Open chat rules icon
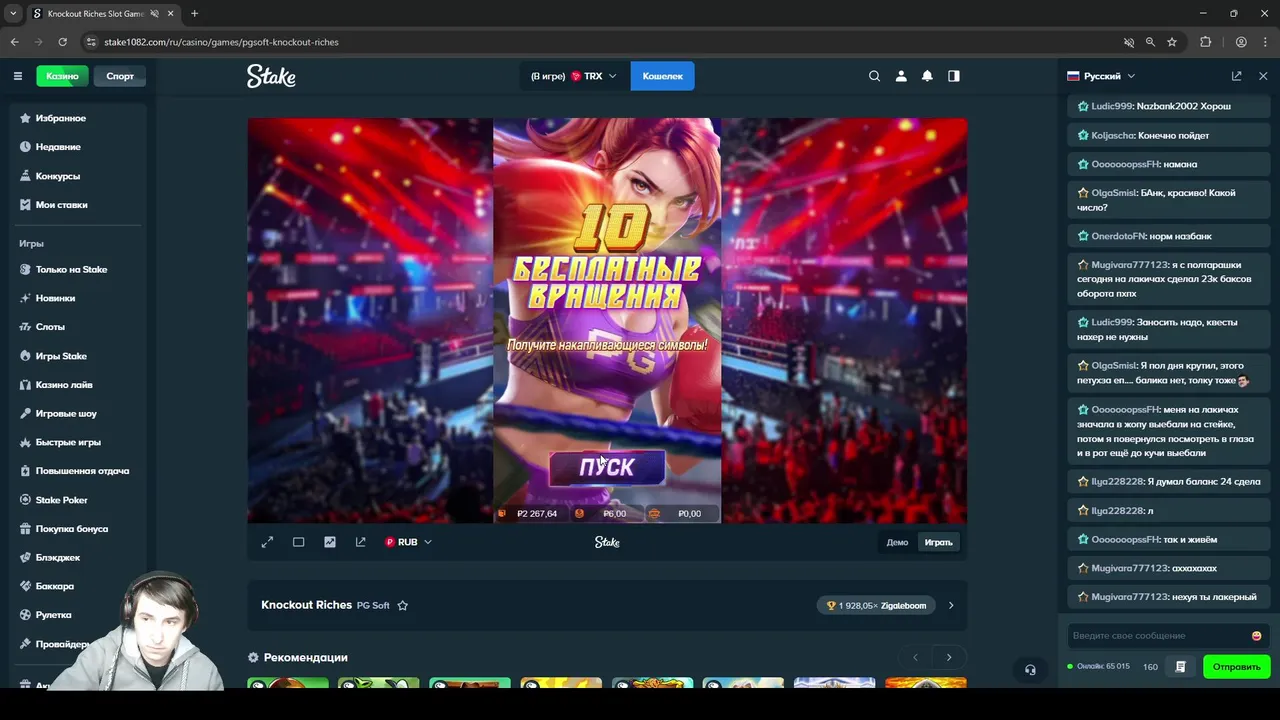This screenshot has width=1280, height=720. click(1180, 667)
